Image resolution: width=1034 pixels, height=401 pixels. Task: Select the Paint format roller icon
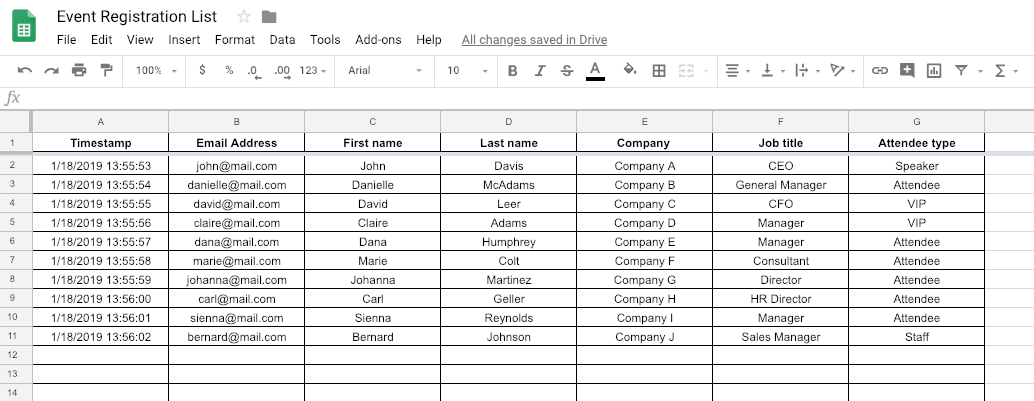106,71
